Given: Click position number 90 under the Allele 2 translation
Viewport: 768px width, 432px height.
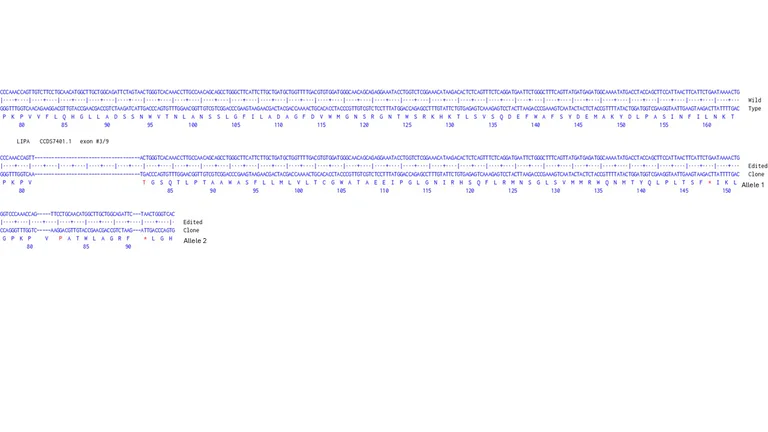Looking at the screenshot, I should [x=128, y=247].
